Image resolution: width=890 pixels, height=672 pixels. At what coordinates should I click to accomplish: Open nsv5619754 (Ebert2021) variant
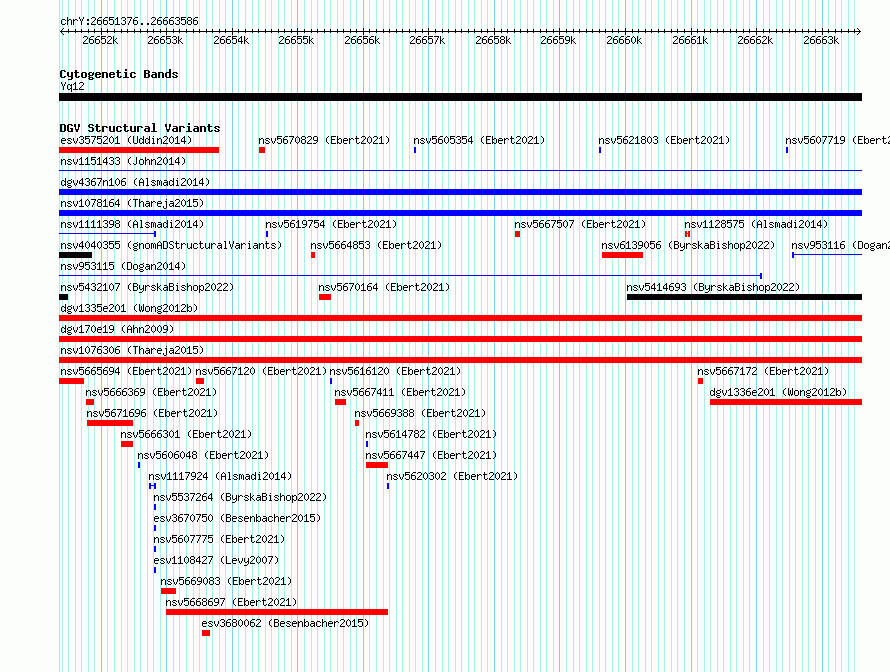(x=331, y=224)
